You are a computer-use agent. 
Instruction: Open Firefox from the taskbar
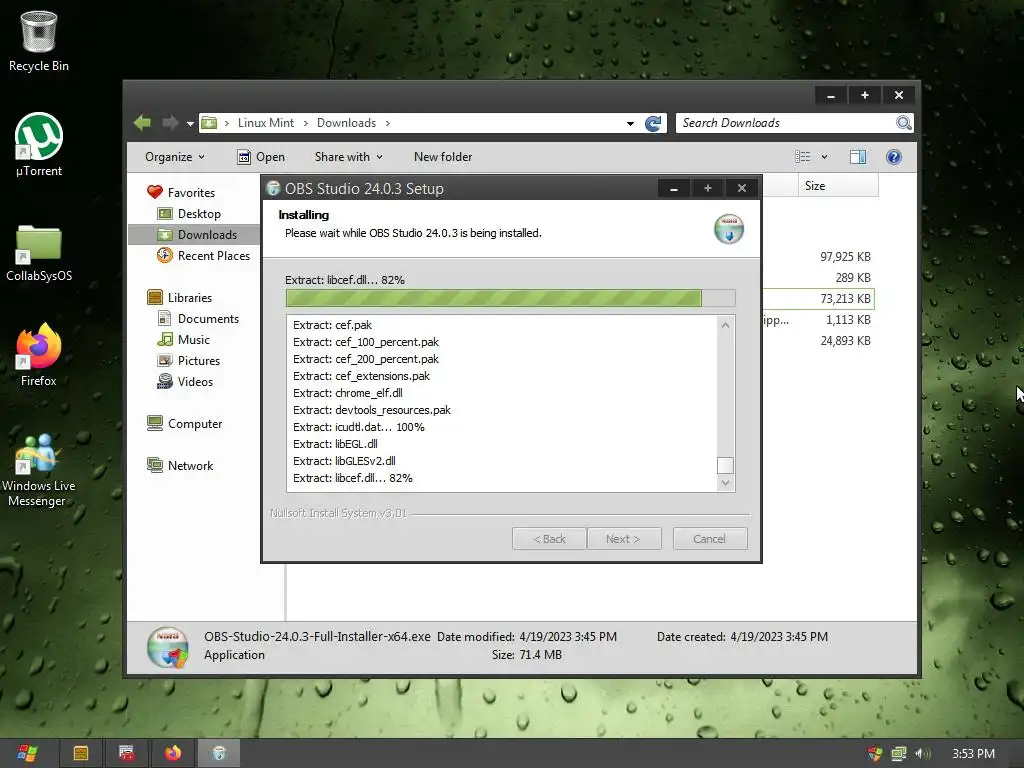173,753
